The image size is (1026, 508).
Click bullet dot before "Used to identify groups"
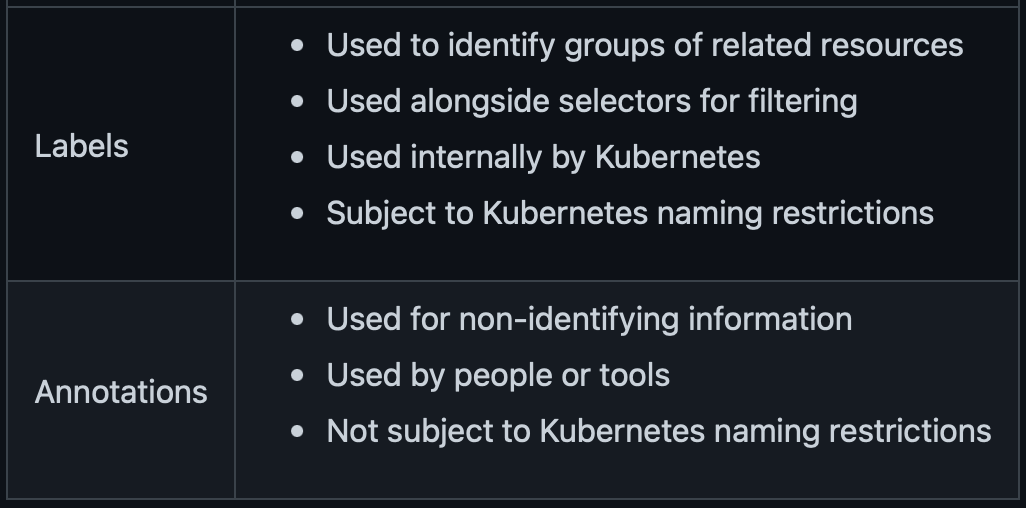coord(297,45)
